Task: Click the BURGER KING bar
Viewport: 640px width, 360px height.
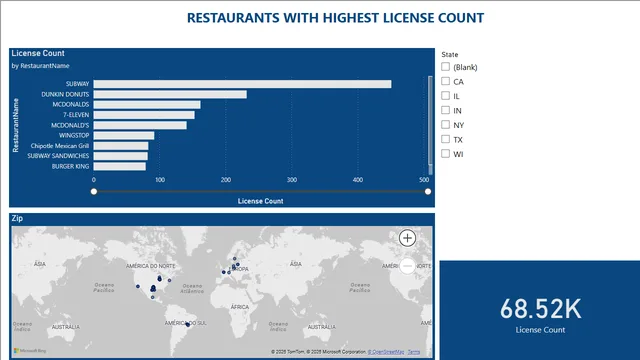Action: click(x=120, y=167)
